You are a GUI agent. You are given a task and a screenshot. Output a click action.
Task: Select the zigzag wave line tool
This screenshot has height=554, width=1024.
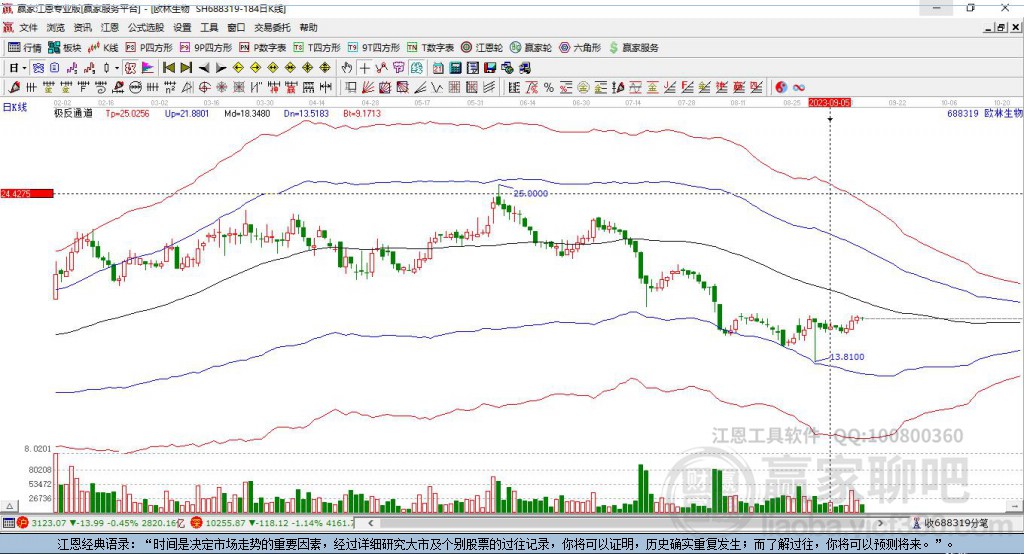coord(436,88)
